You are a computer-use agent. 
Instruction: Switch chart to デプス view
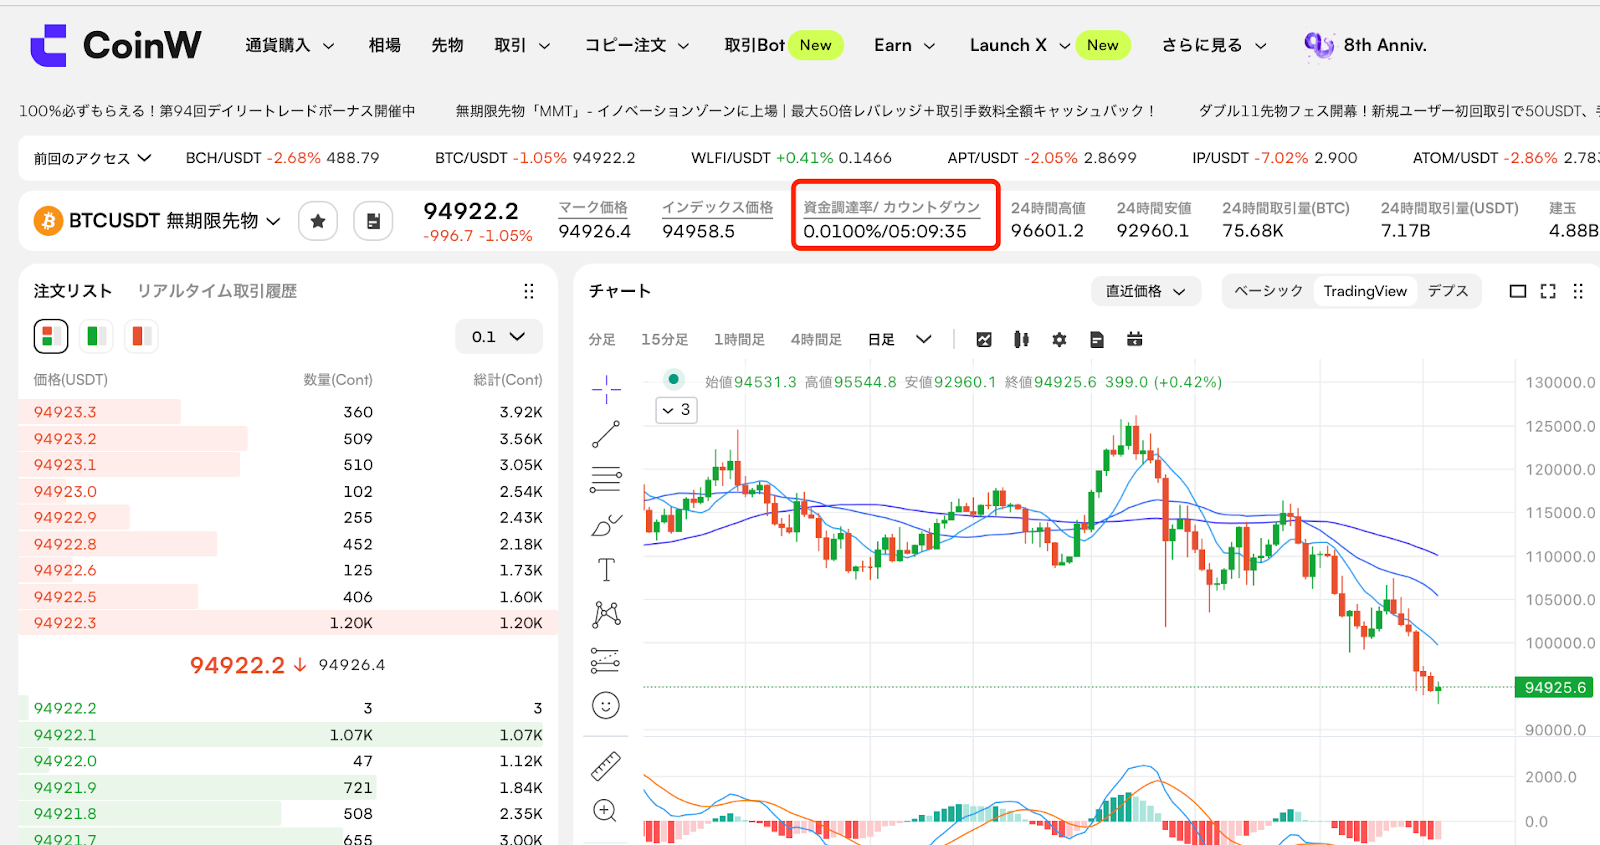point(1448,291)
